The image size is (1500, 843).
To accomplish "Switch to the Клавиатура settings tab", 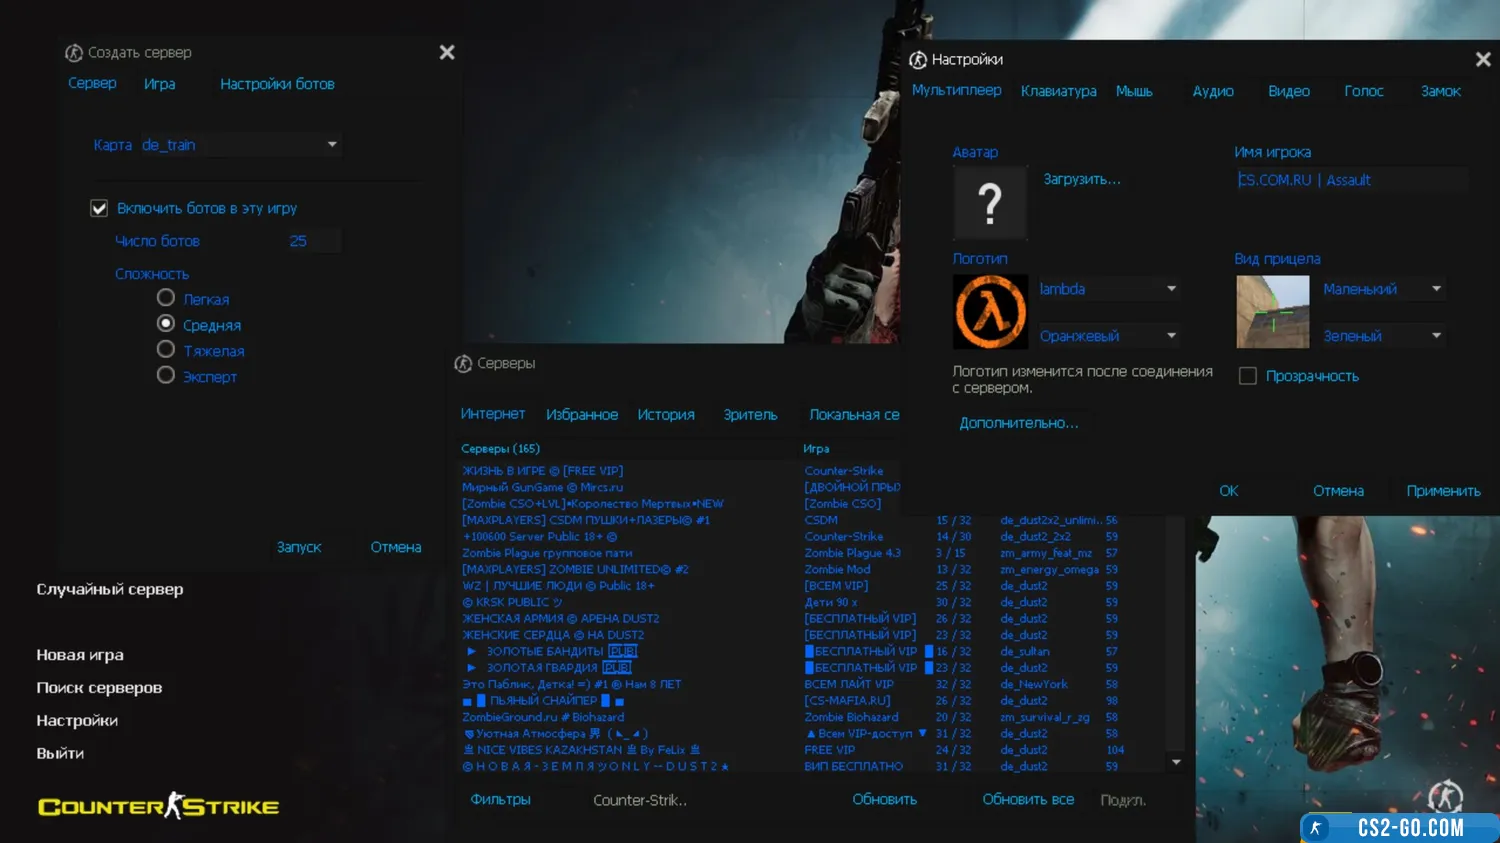I will click(1058, 91).
